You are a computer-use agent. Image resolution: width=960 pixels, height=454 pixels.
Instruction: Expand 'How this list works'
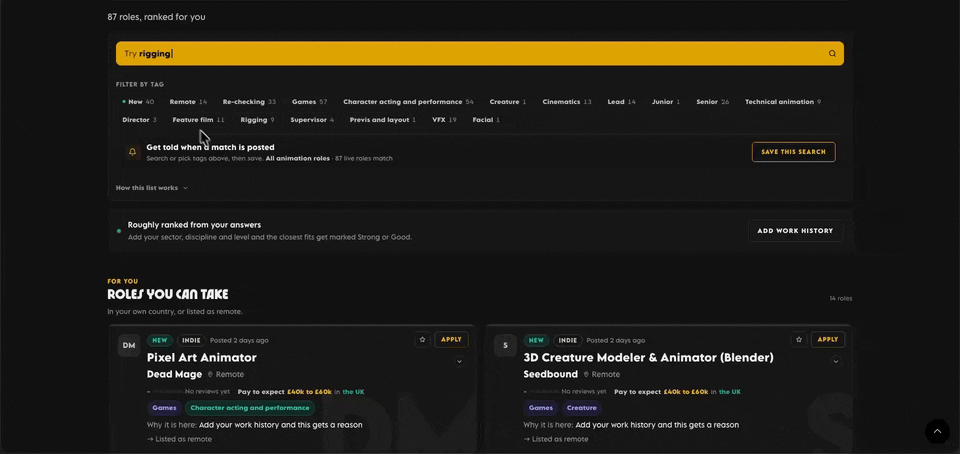click(152, 188)
